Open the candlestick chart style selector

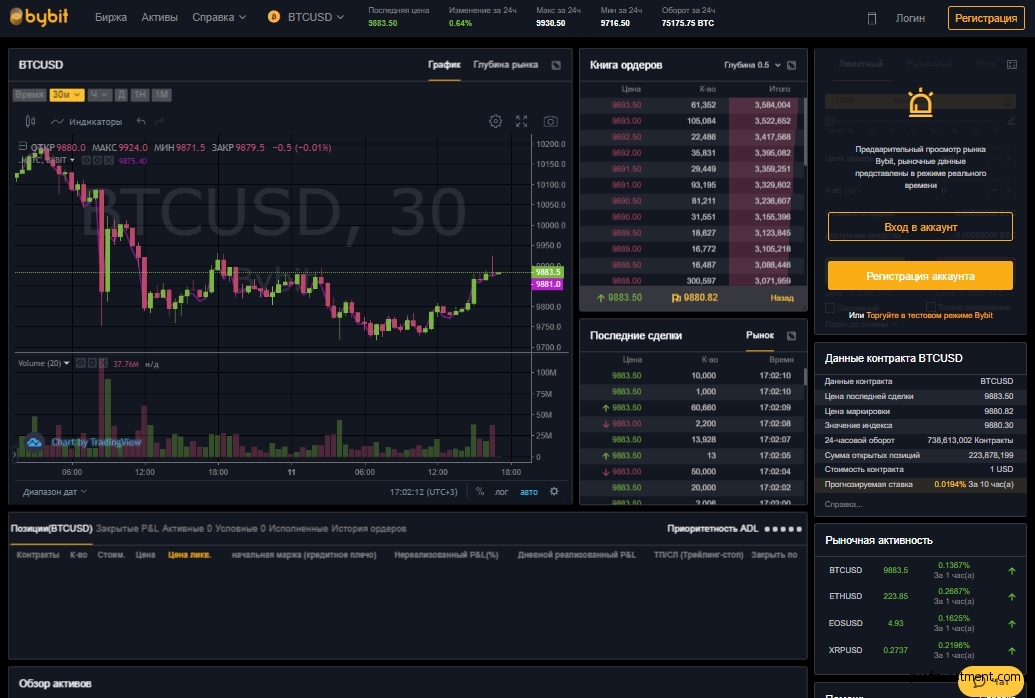pyautogui.click(x=30, y=122)
